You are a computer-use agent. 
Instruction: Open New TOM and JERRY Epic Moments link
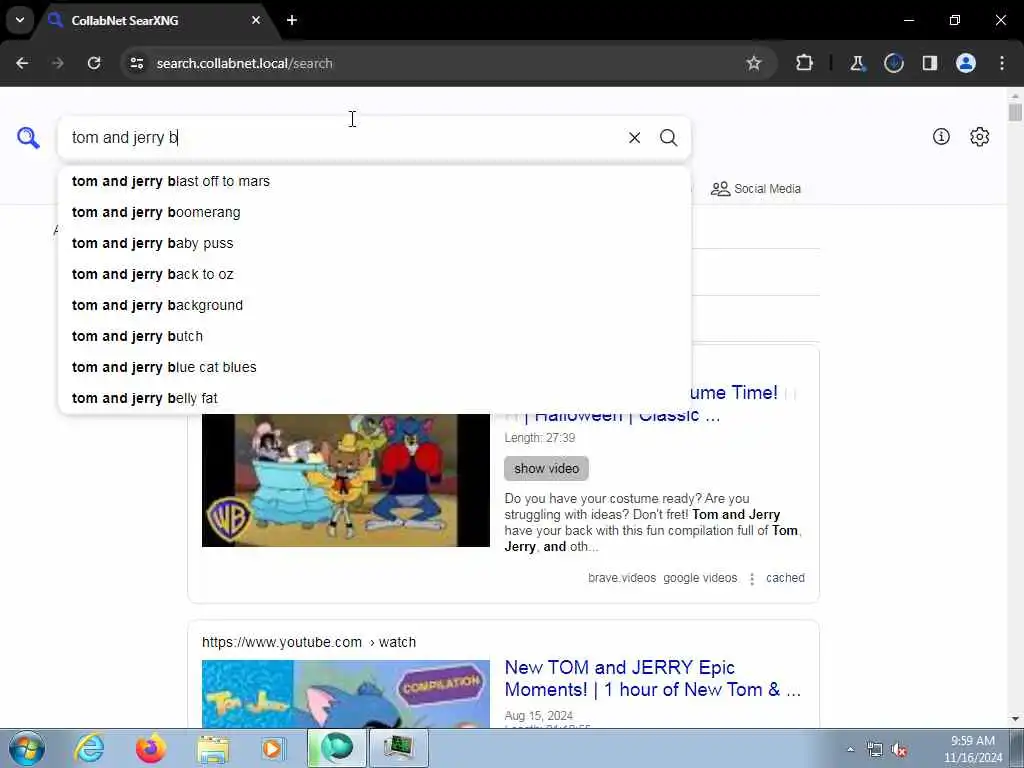(652, 679)
